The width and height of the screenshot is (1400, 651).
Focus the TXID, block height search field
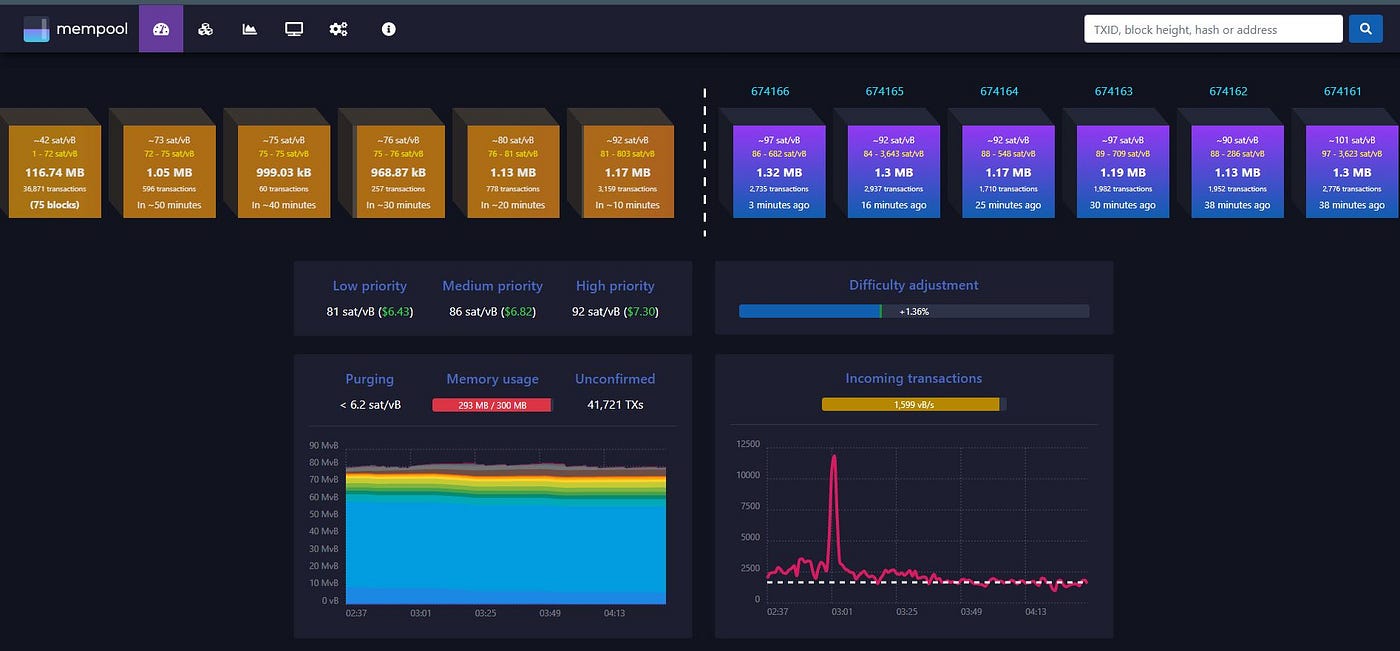tap(1213, 29)
